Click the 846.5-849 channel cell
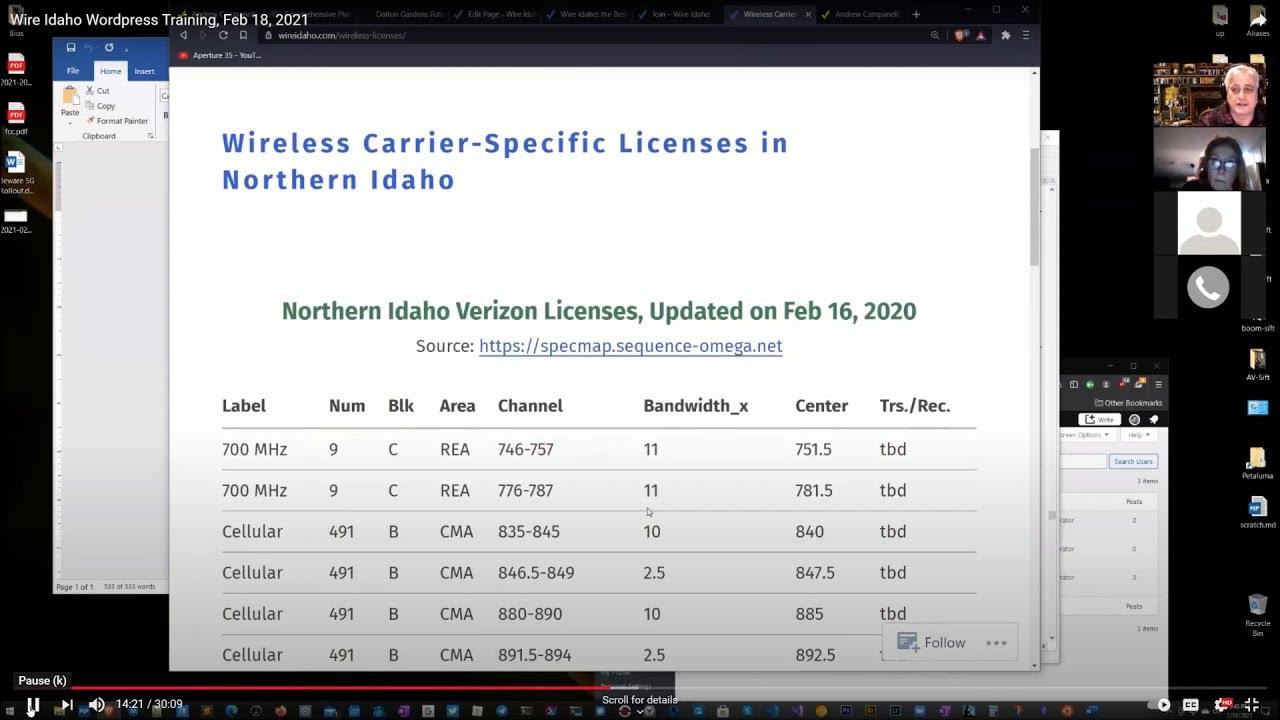1280x720 pixels. tap(536, 572)
